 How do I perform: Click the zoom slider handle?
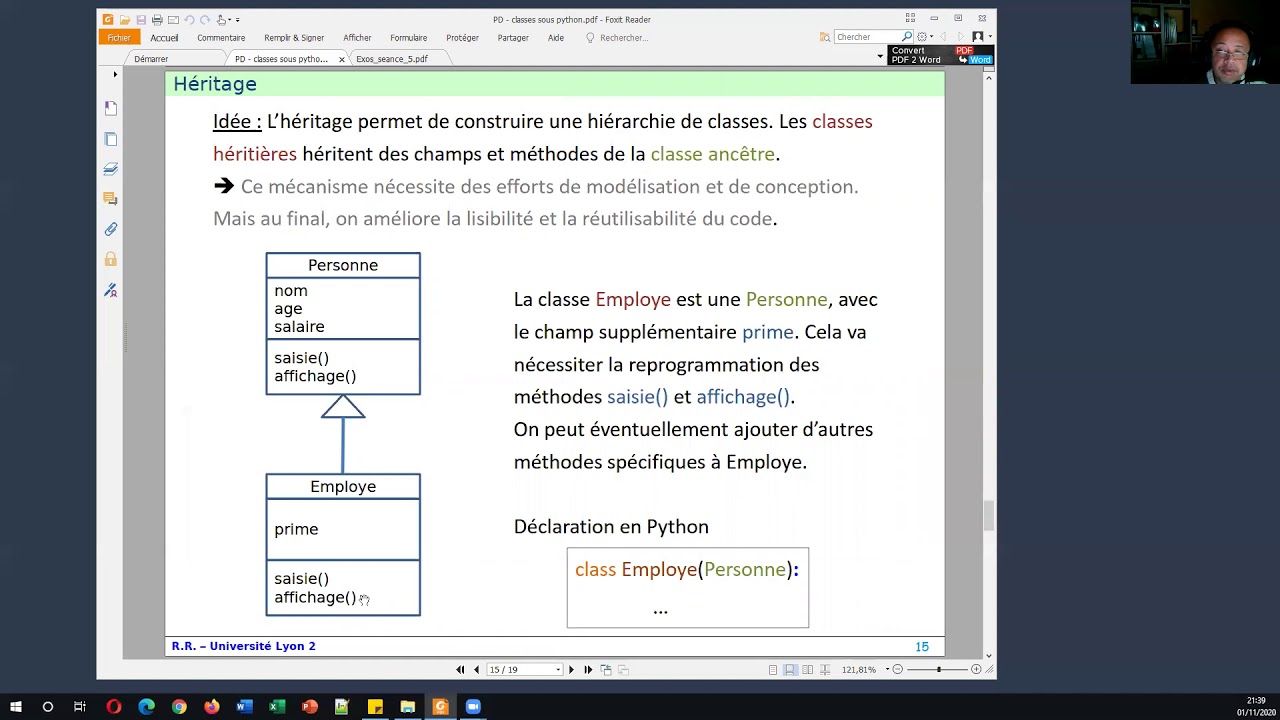[939, 670]
